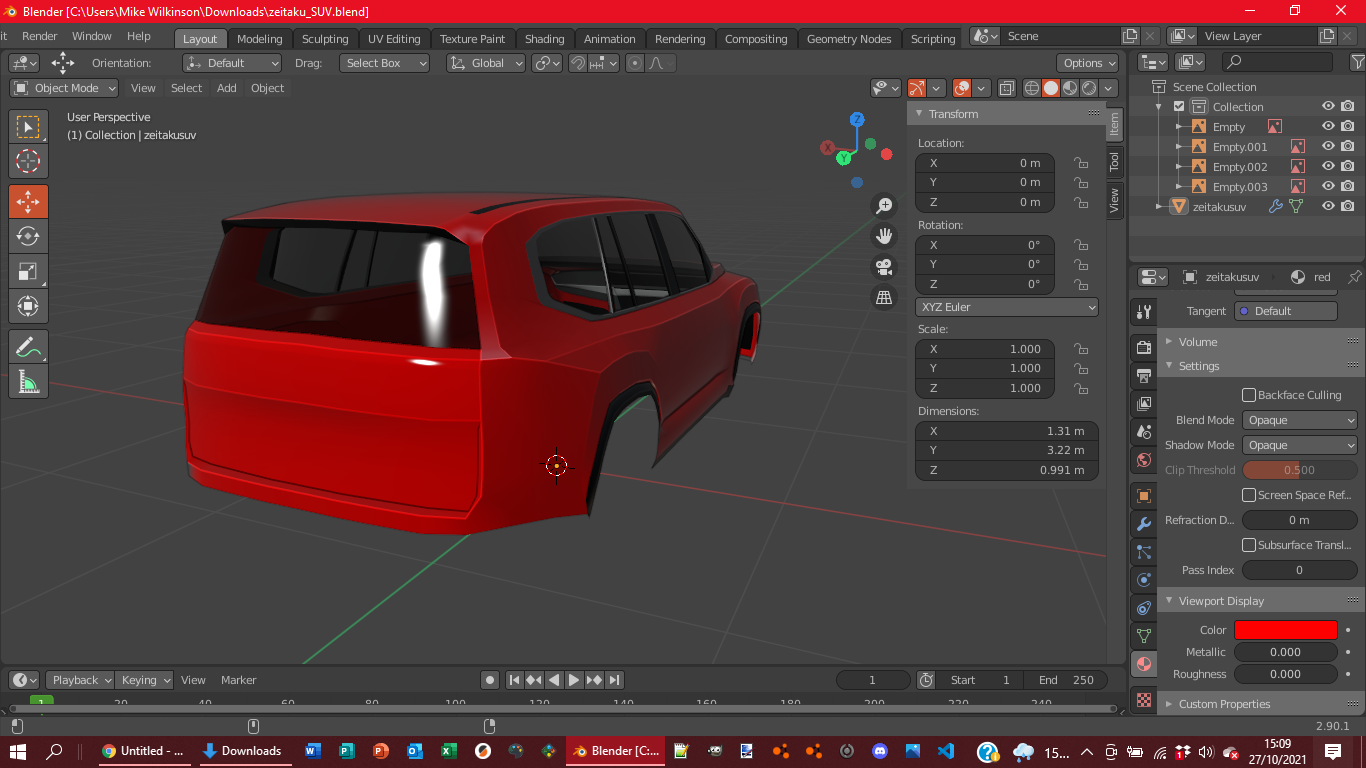
Task: Click the Options button in header
Action: (1089, 63)
